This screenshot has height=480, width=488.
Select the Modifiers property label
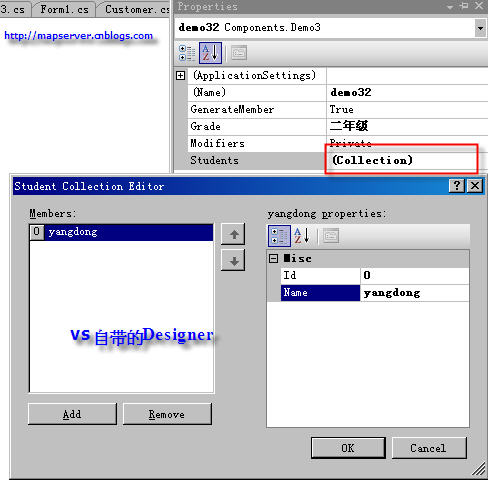tap(257, 143)
